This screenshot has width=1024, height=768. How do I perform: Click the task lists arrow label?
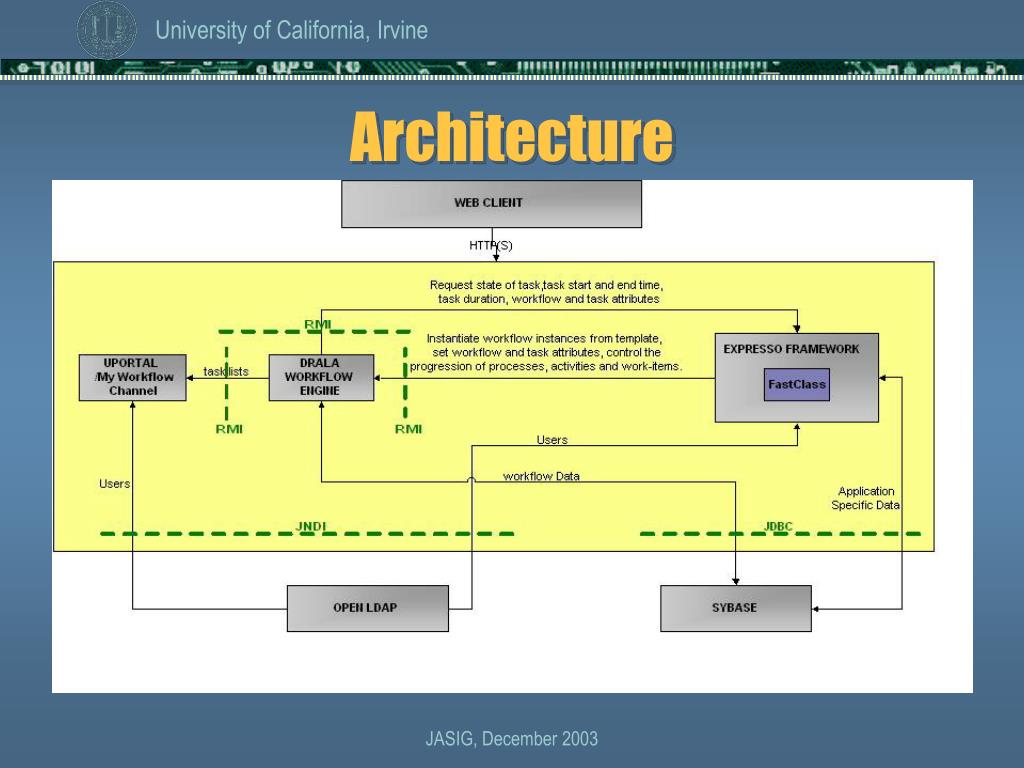tap(226, 372)
